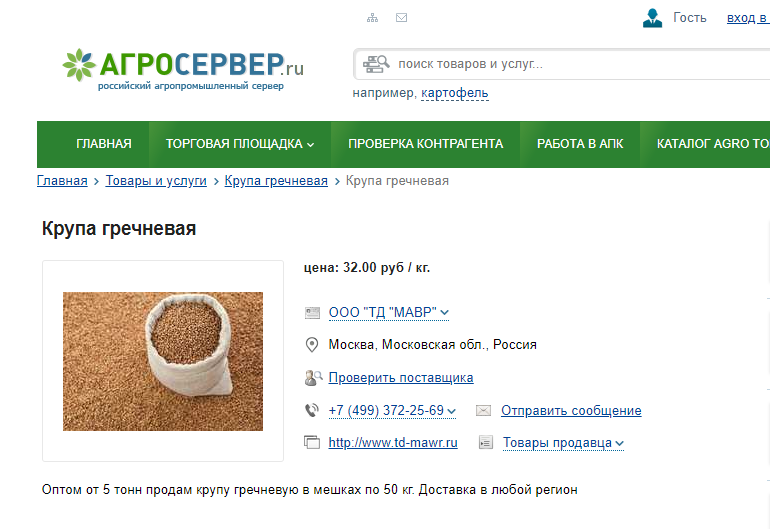This screenshot has height=529, width=770.
Task: Click the message envelope icon near Отправить сообщение
Action: coord(483,411)
